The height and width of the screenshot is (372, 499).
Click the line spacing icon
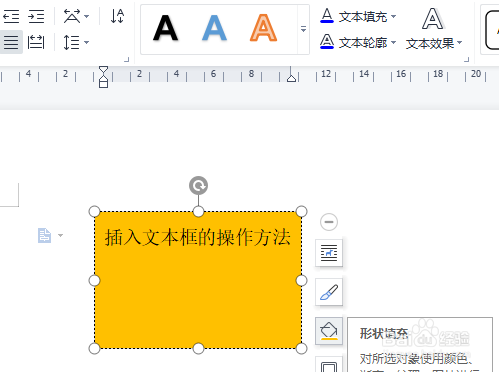71,42
